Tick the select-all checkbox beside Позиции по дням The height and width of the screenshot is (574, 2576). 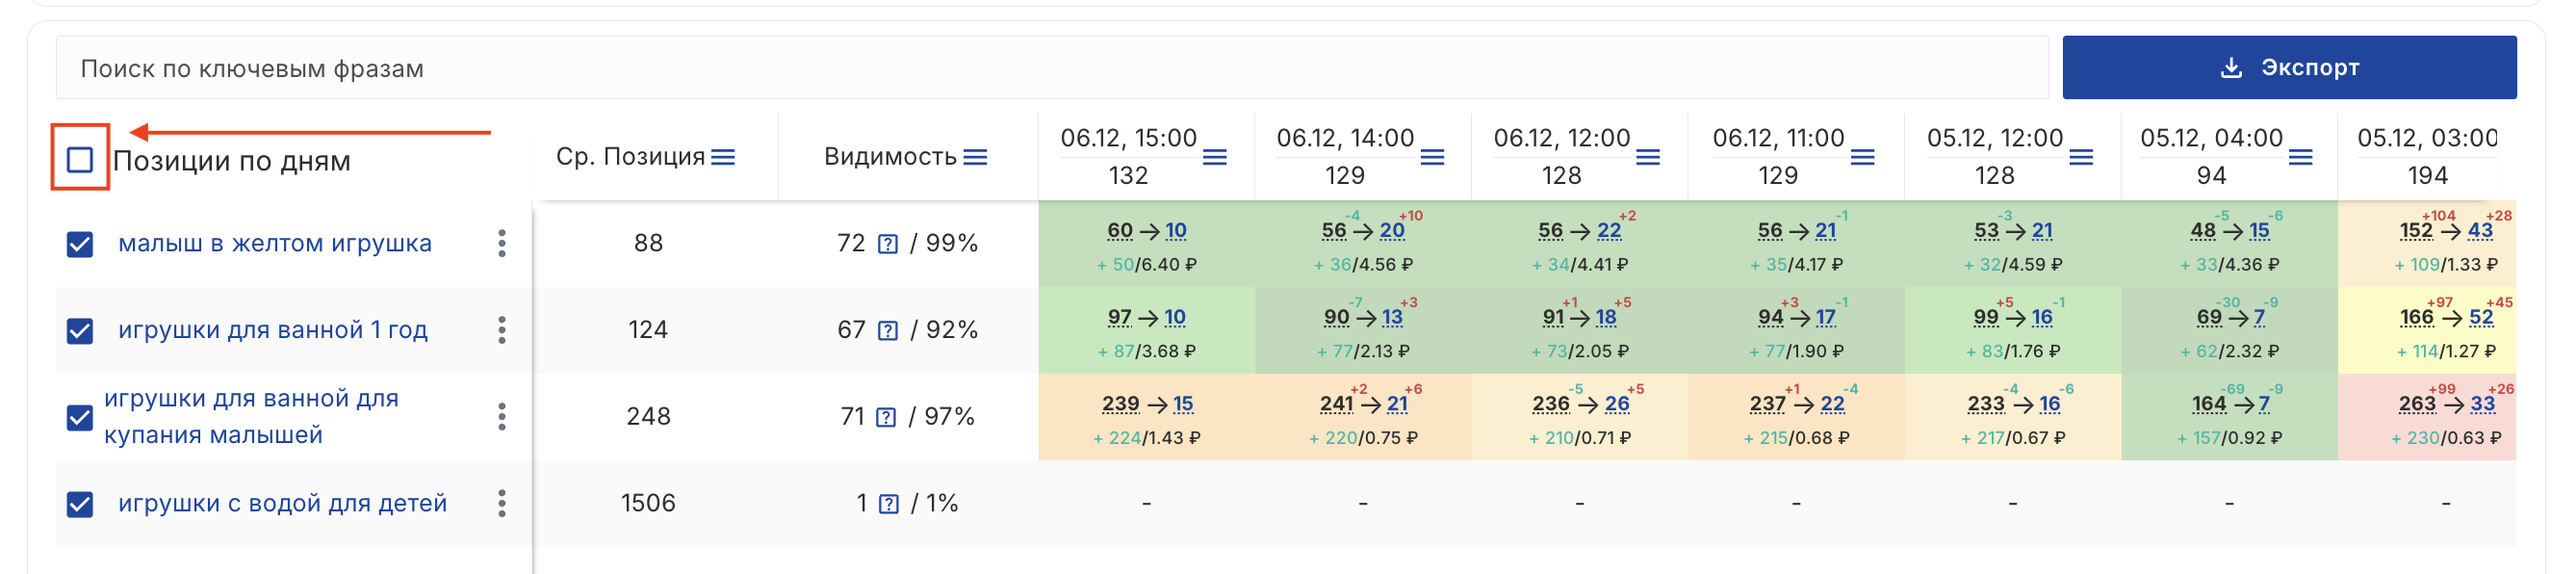pos(80,160)
